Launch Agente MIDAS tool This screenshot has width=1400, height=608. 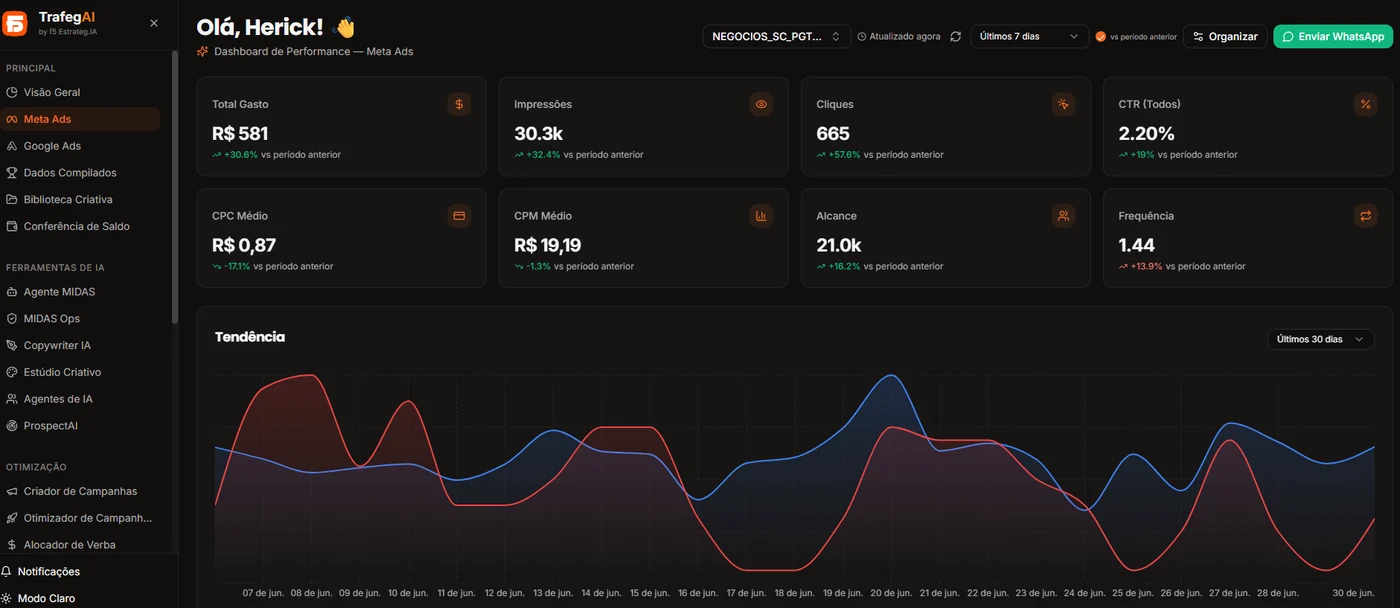pos(80,292)
